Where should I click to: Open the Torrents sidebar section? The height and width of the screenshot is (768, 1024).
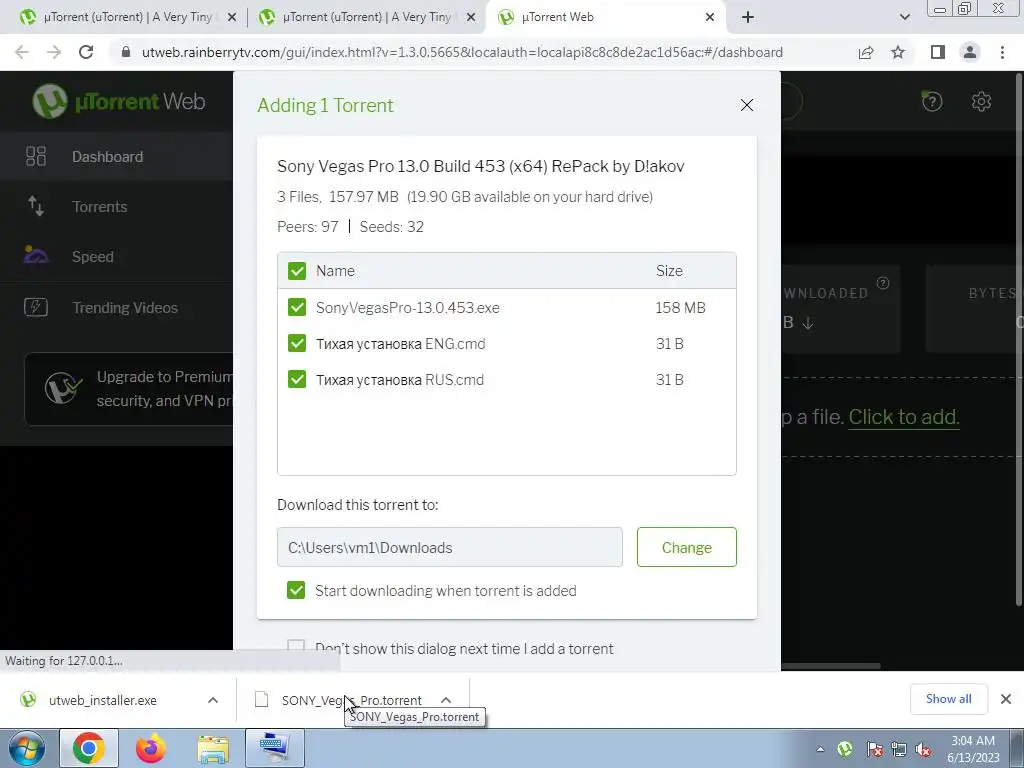pyautogui.click(x=116, y=206)
